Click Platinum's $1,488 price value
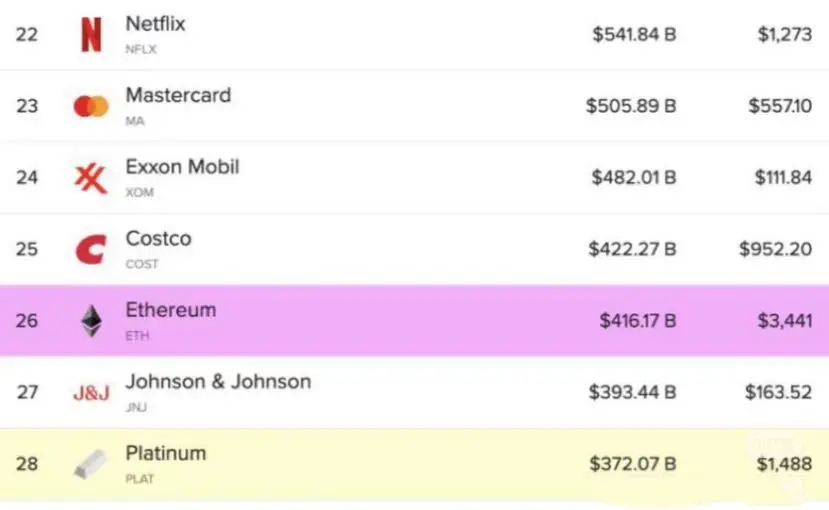 (784, 464)
